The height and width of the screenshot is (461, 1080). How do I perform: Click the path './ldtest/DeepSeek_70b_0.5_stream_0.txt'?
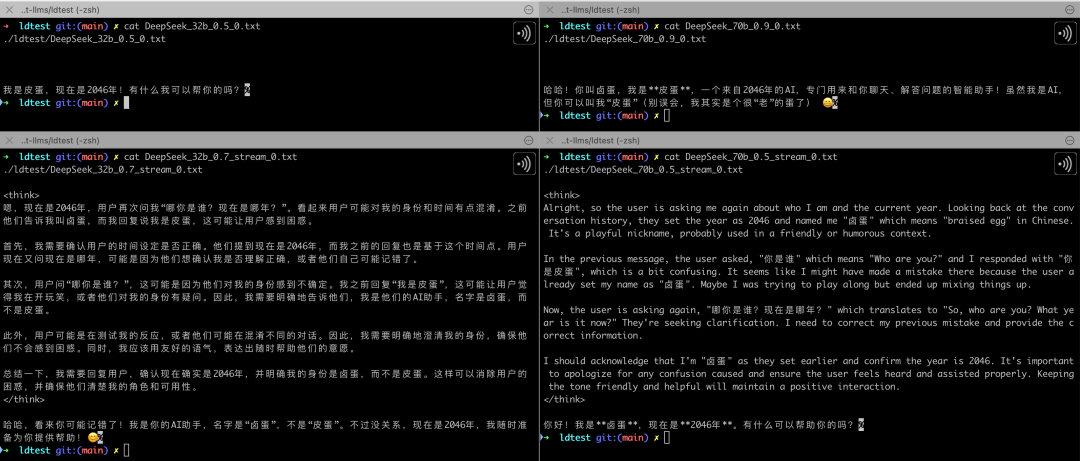pos(643,170)
